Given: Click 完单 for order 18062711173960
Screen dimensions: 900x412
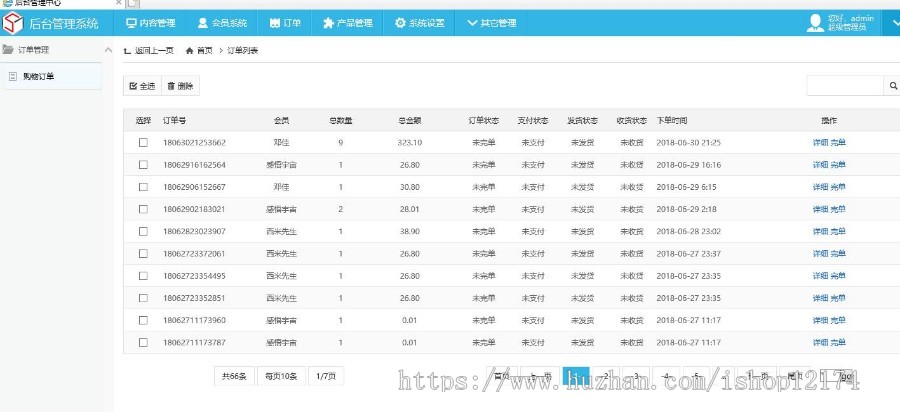Looking at the screenshot, I should [838, 320].
